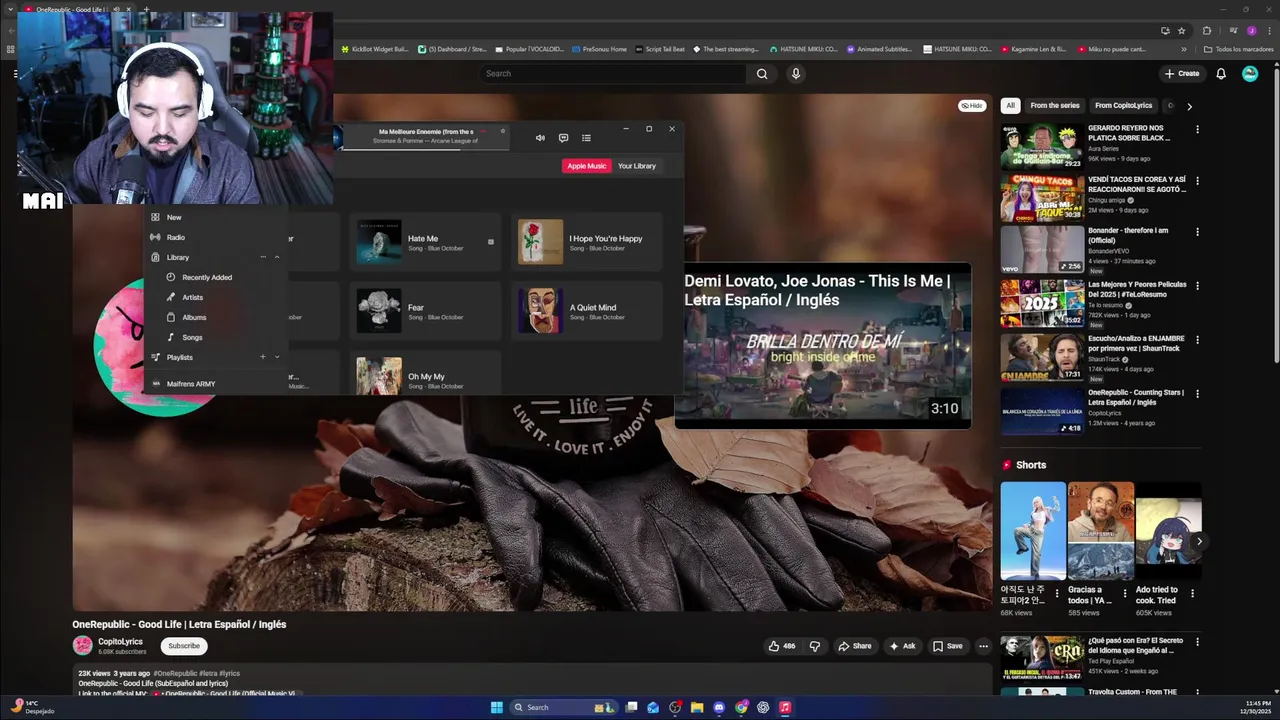Click the Windows Start button

coord(497,707)
